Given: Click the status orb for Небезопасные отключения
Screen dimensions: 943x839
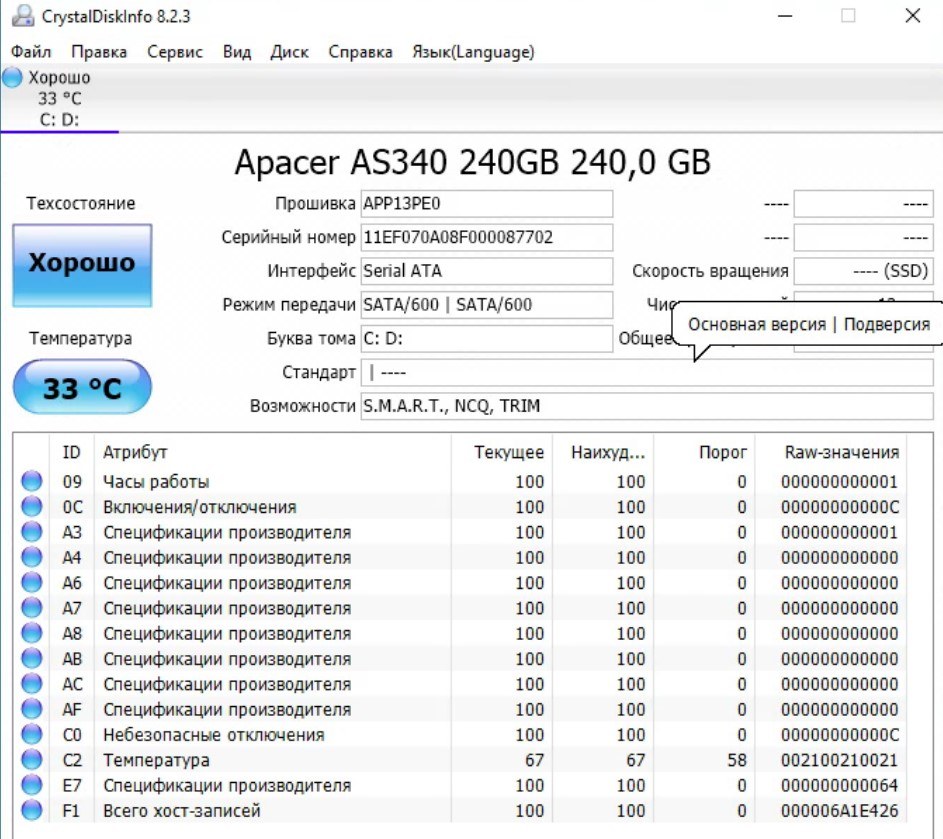Looking at the screenshot, I should pyautogui.click(x=32, y=735).
